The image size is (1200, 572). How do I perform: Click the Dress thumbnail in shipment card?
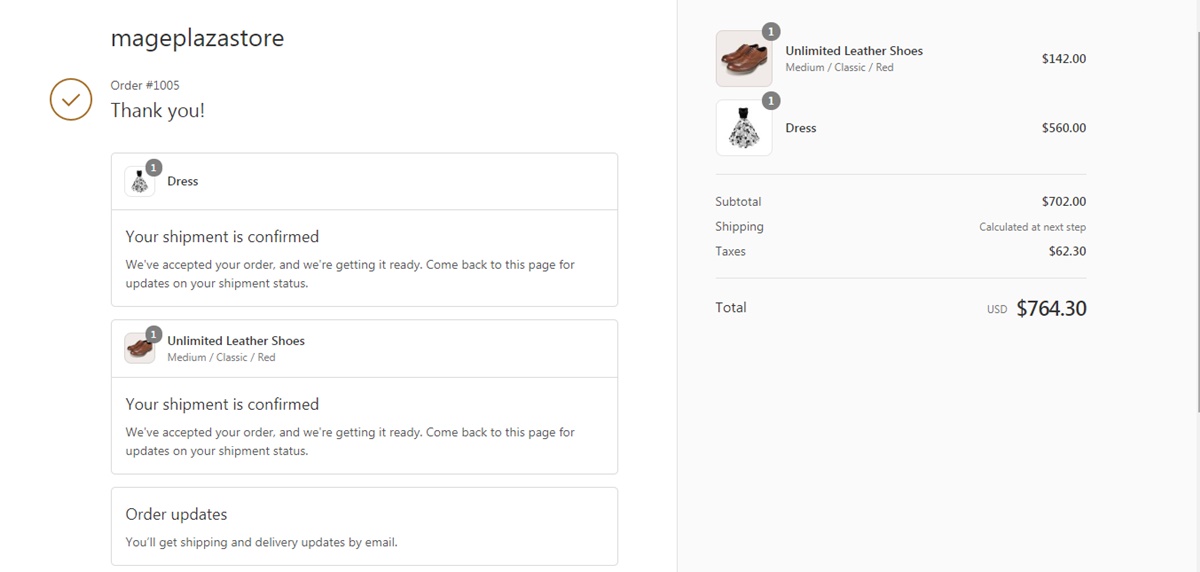click(x=139, y=182)
